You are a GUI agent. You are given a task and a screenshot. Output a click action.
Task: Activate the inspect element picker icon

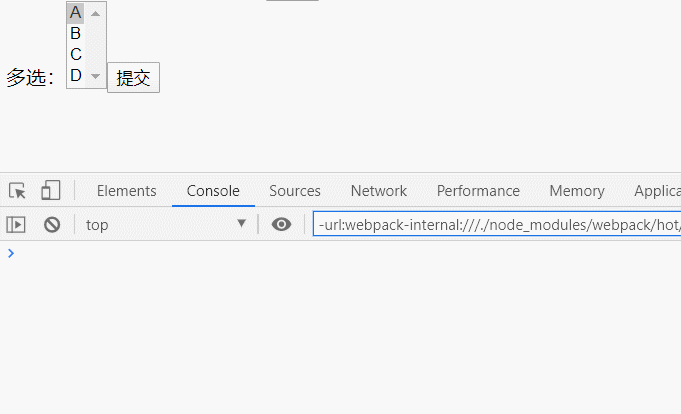coord(17,191)
